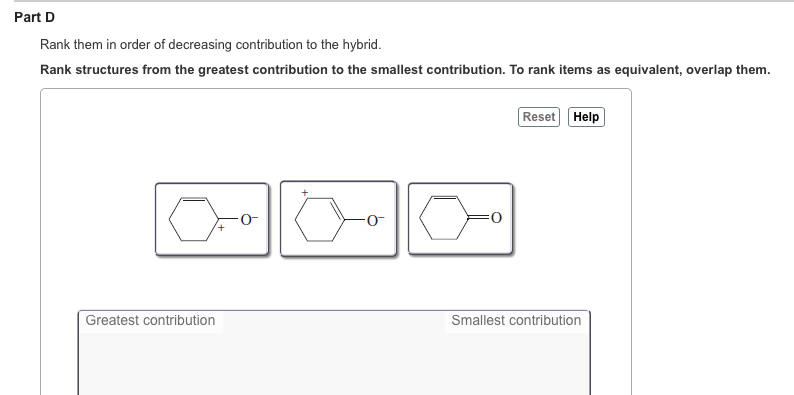Click the O− atom in first structure
The image size is (794, 395).
(249, 219)
